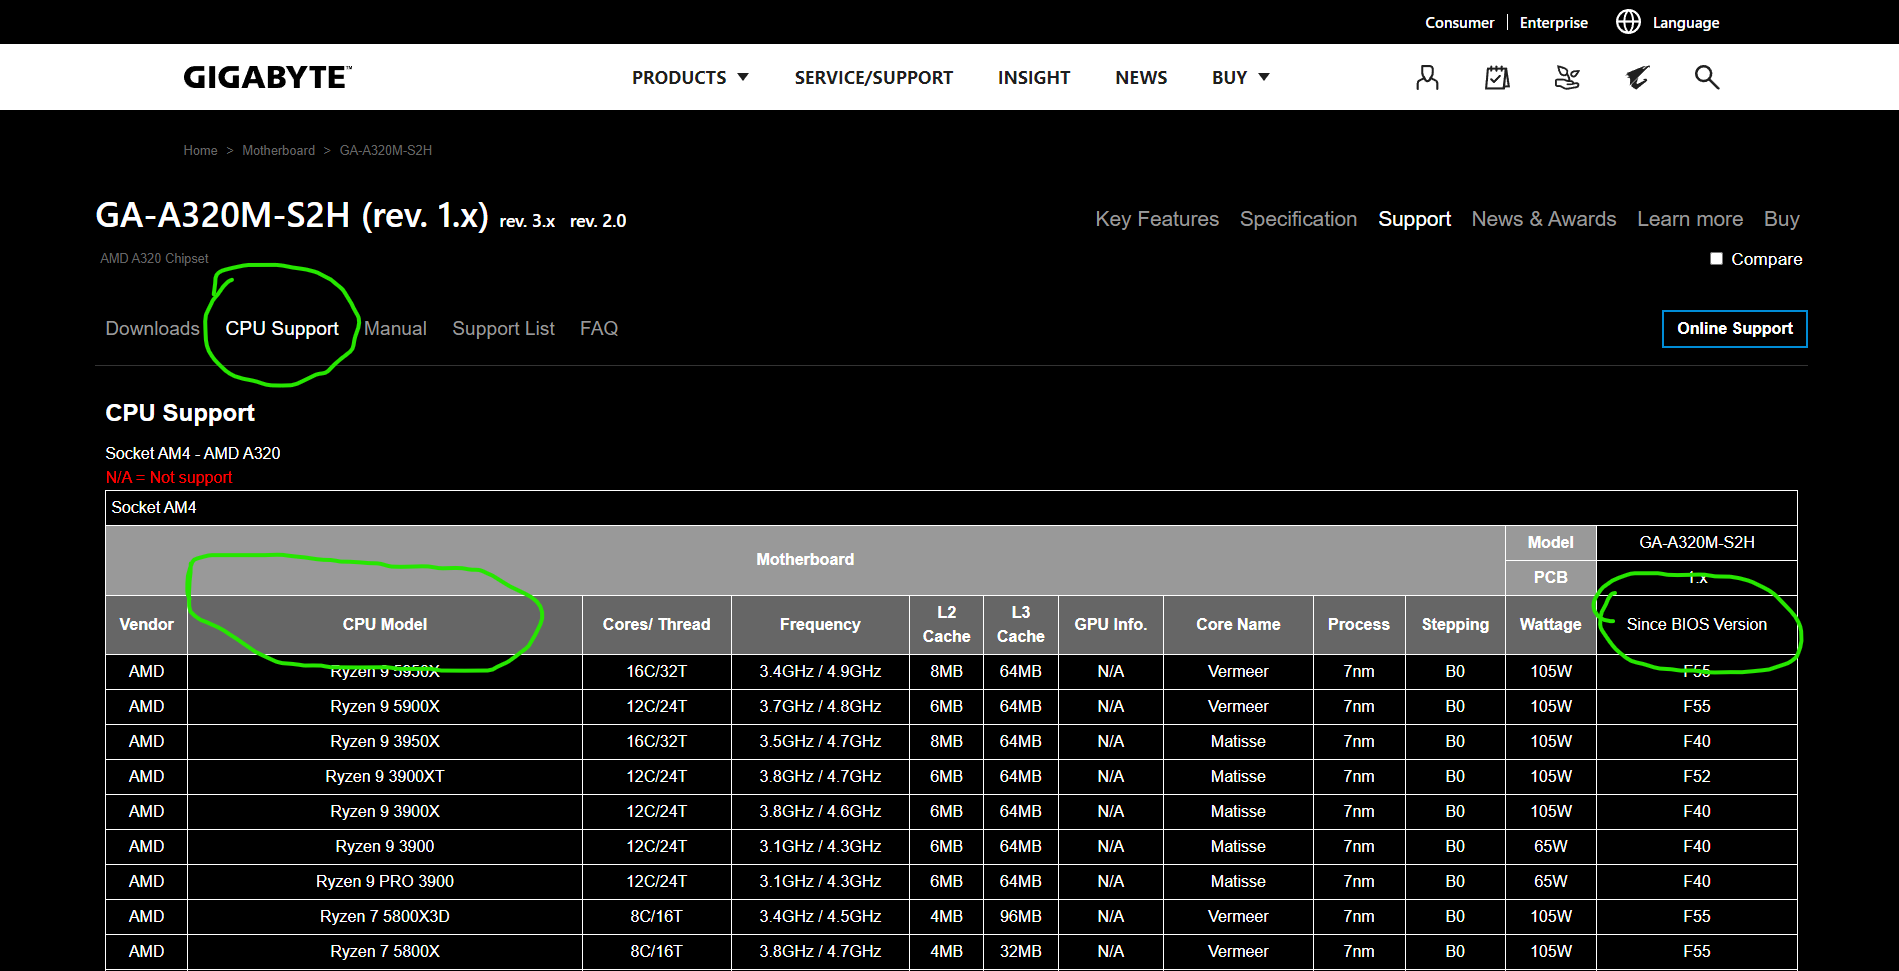The image size is (1899, 971).
Task: Click the L3 Cache column header
Action: pyautogui.click(x=1020, y=625)
